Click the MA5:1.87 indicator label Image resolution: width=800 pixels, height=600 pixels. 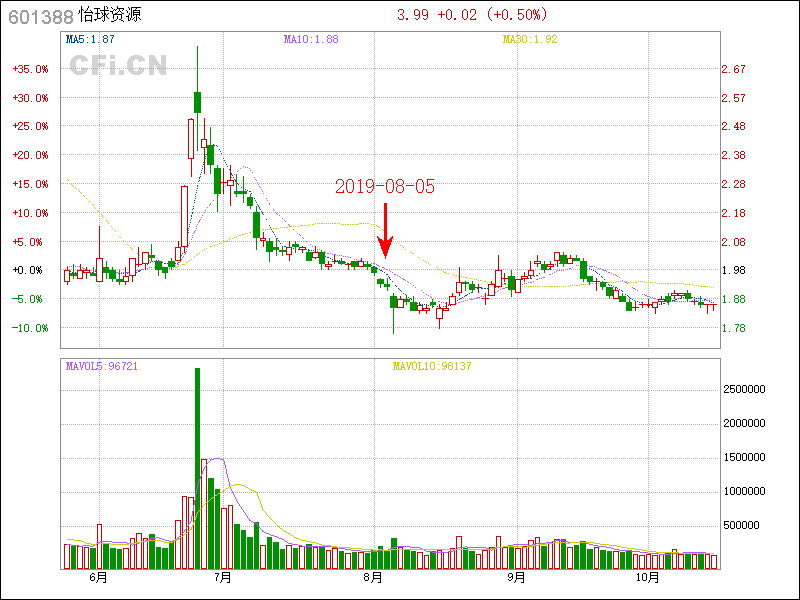pos(90,39)
